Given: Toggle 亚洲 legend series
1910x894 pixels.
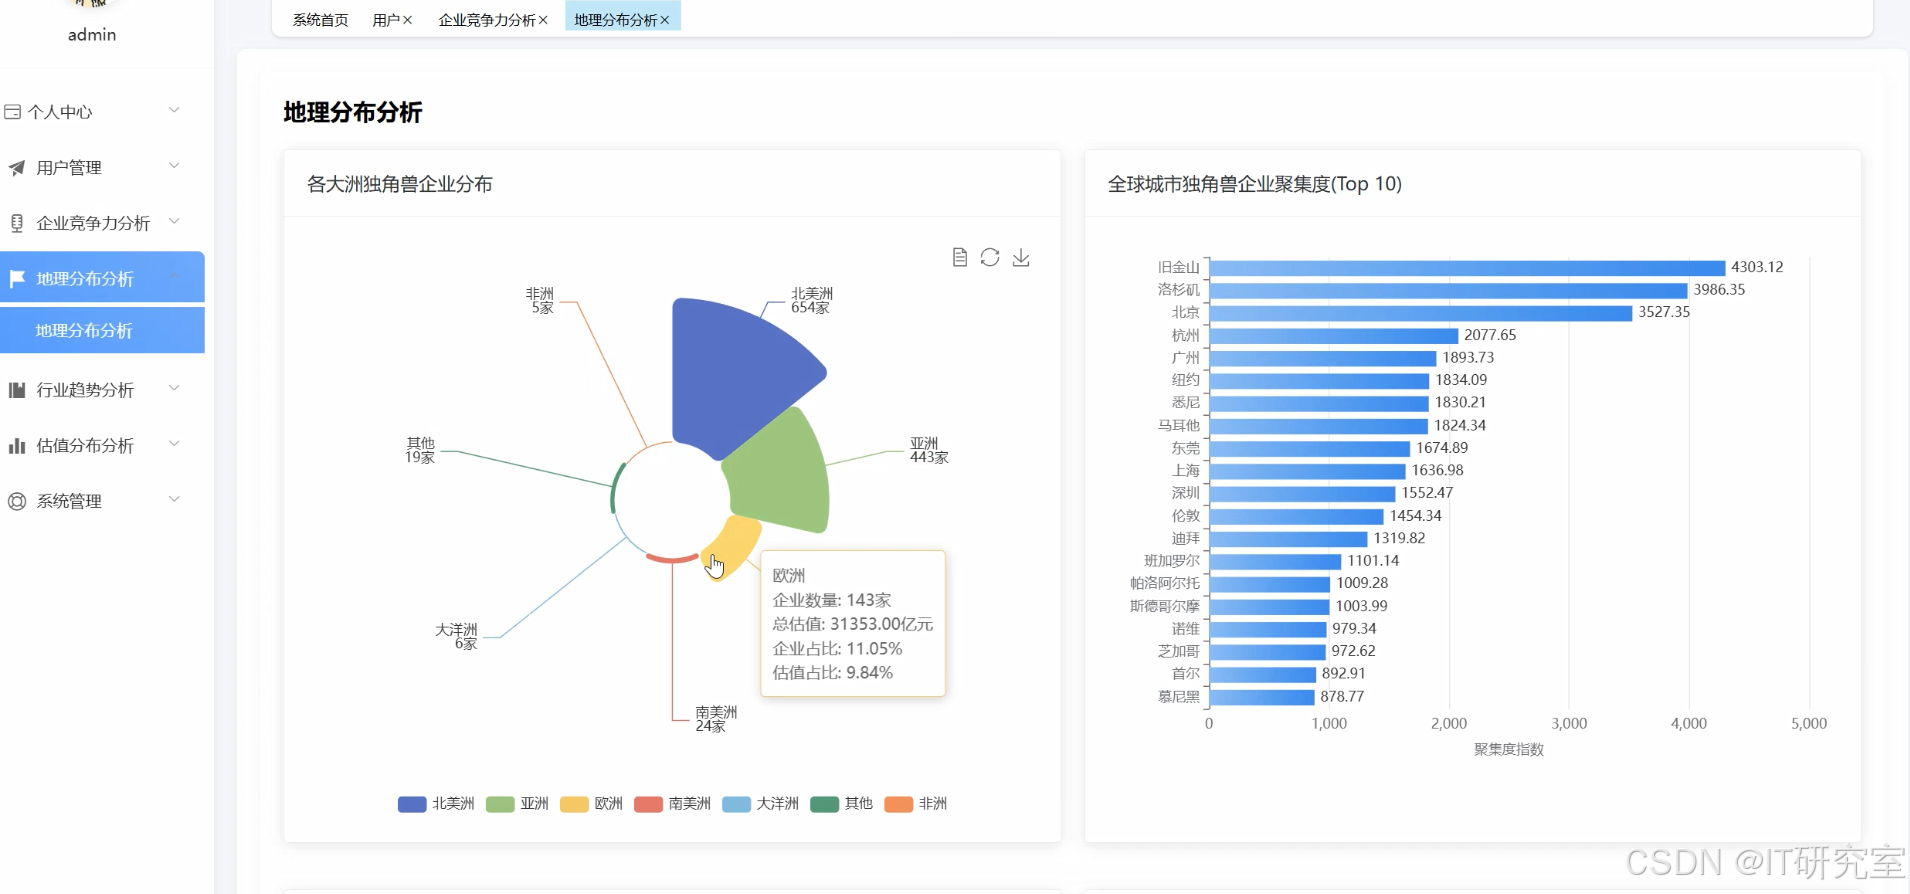Looking at the screenshot, I should pos(517,804).
